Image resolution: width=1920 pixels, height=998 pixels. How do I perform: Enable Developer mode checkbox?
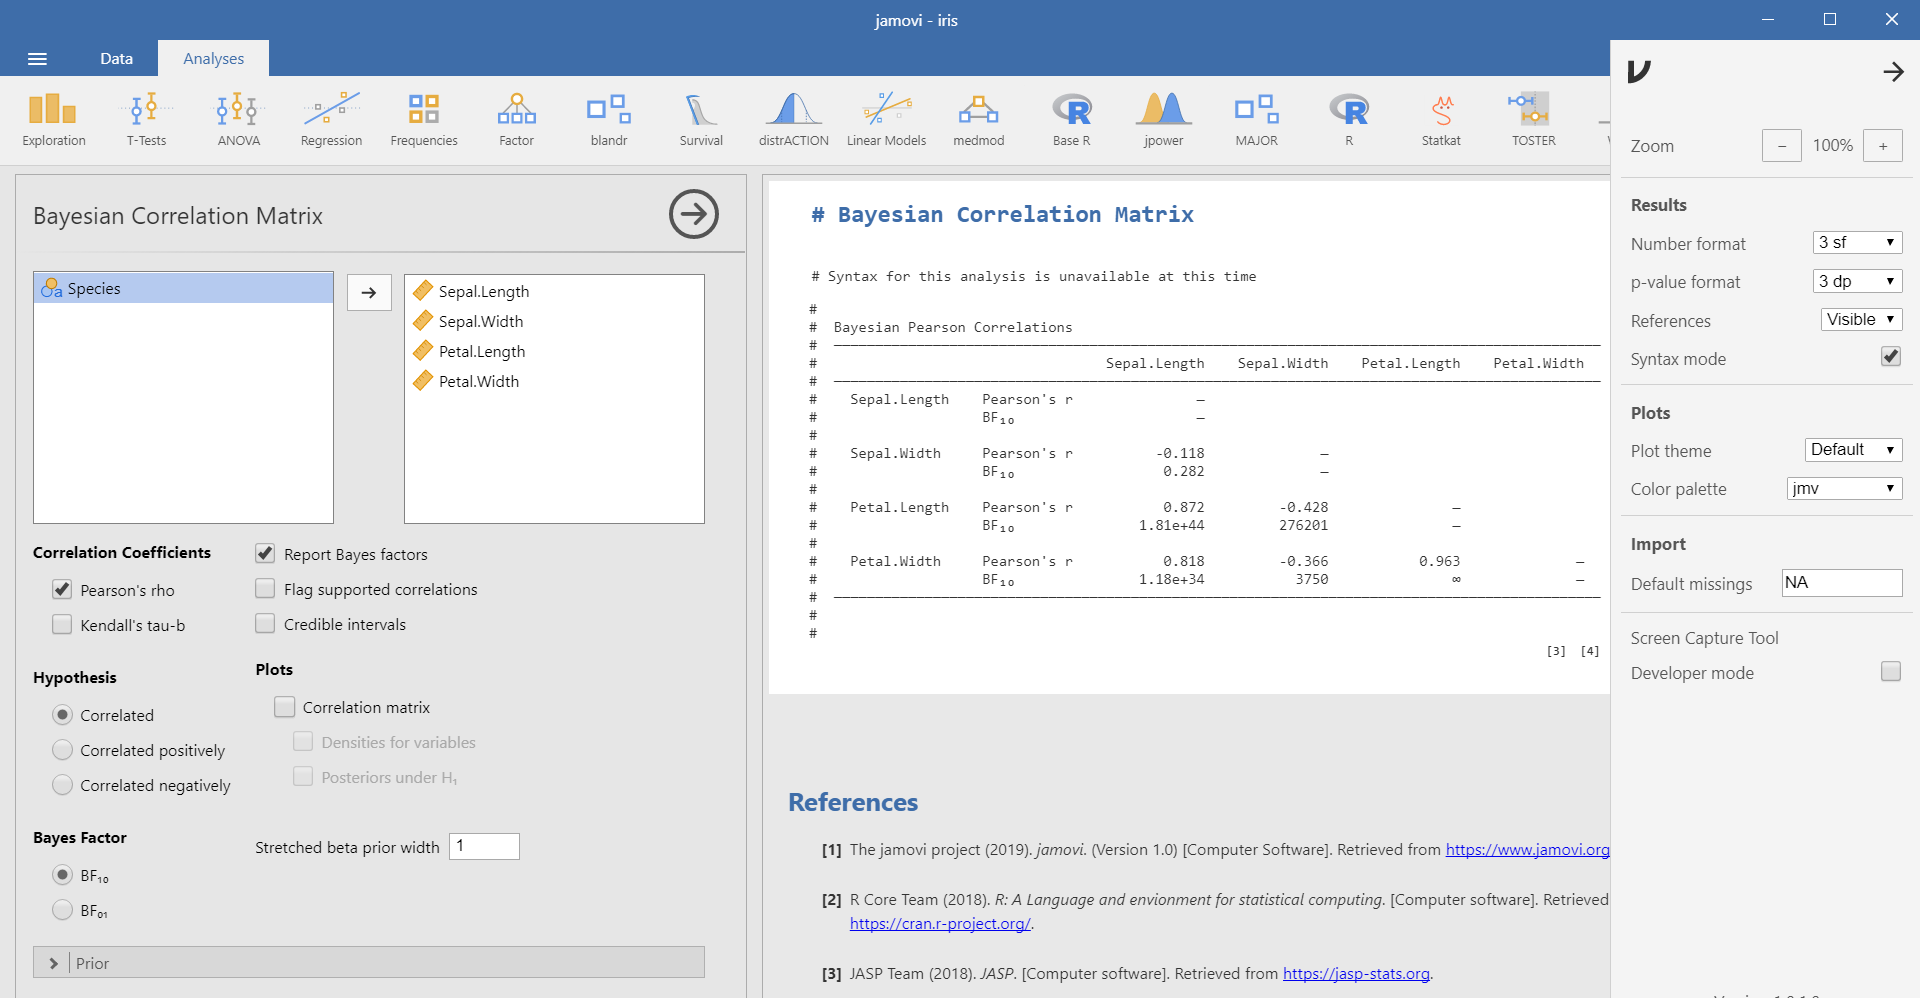click(x=1890, y=671)
